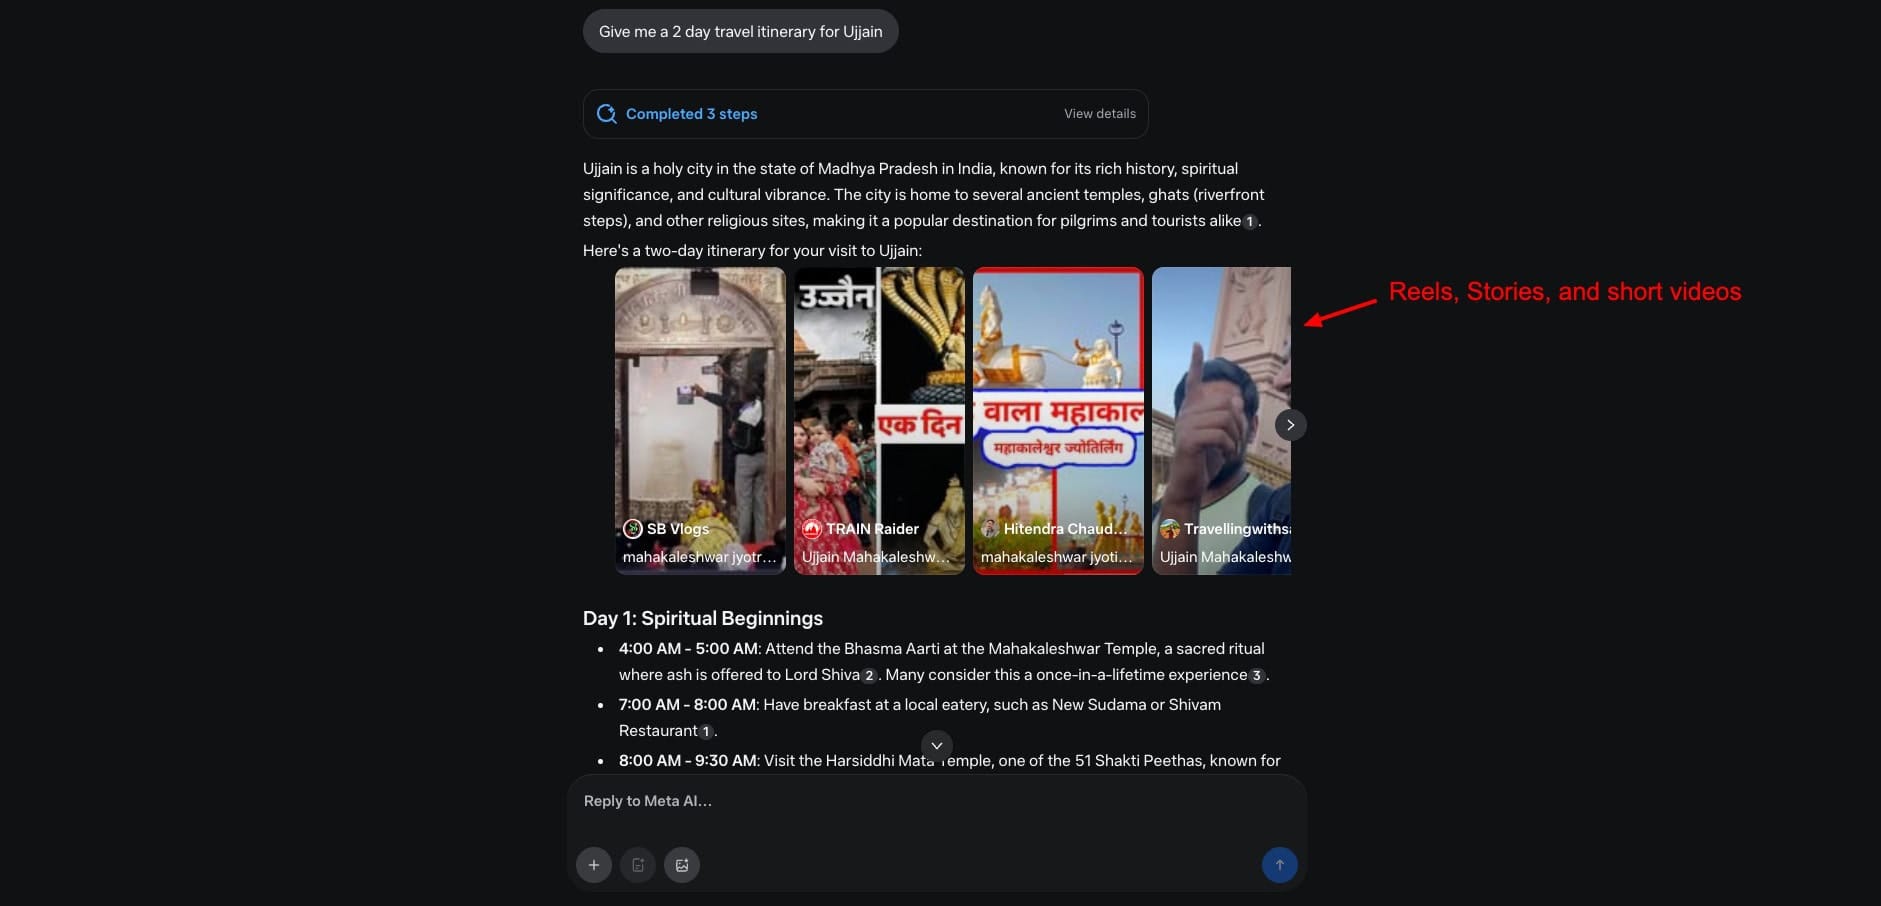The width and height of the screenshot is (1881, 906).
Task: Jump to bottom using down-chevron button
Action: [x=936, y=745]
